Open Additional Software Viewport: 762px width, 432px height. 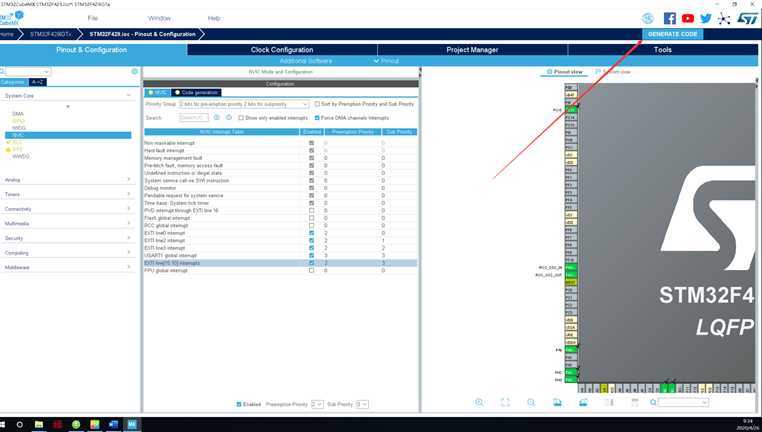pyautogui.click(x=306, y=61)
